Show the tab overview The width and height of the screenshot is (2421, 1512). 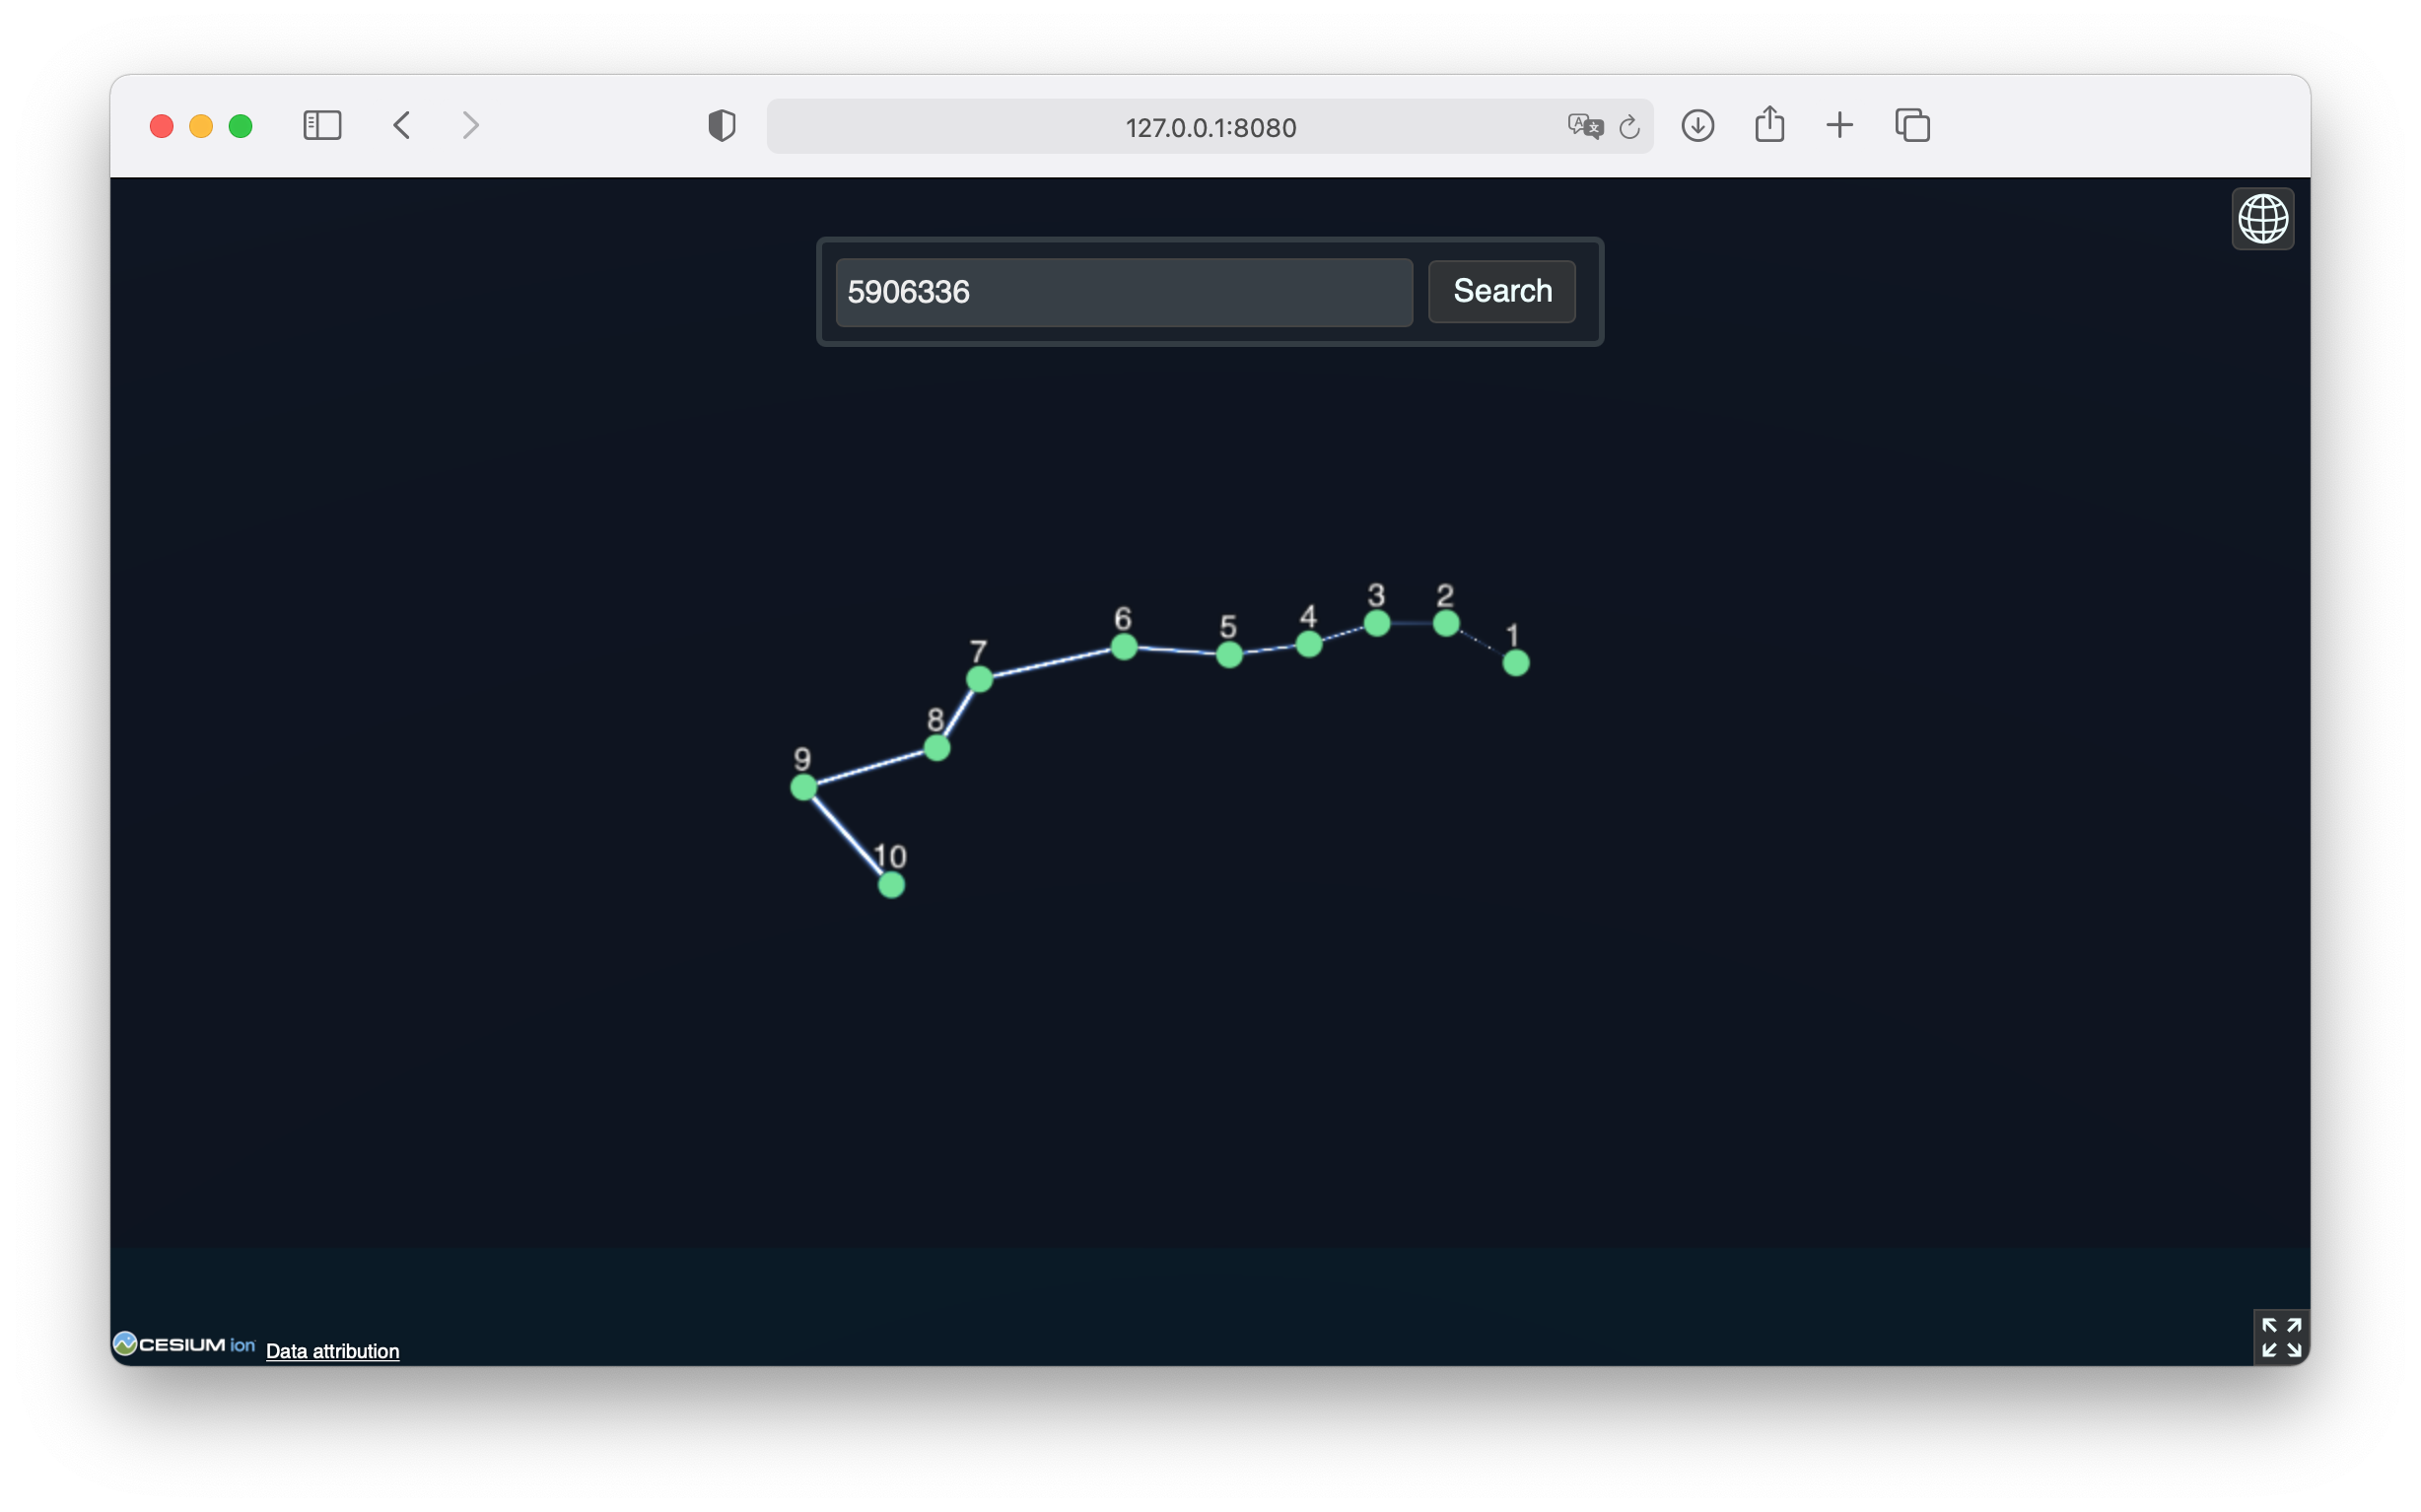tap(1912, 126)
